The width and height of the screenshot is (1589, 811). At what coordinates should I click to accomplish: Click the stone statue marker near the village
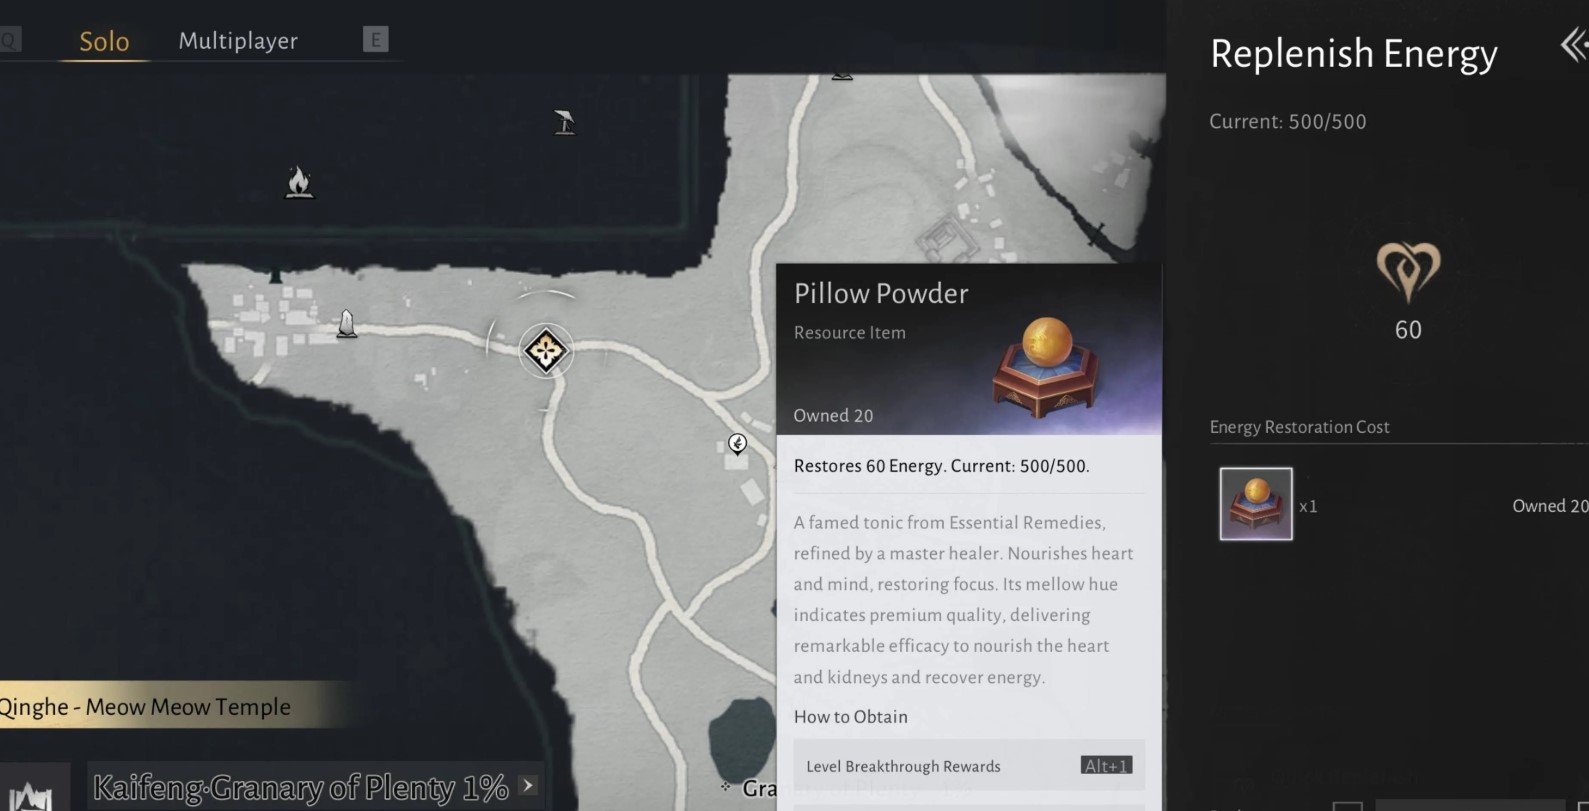[x=346, y=324]
